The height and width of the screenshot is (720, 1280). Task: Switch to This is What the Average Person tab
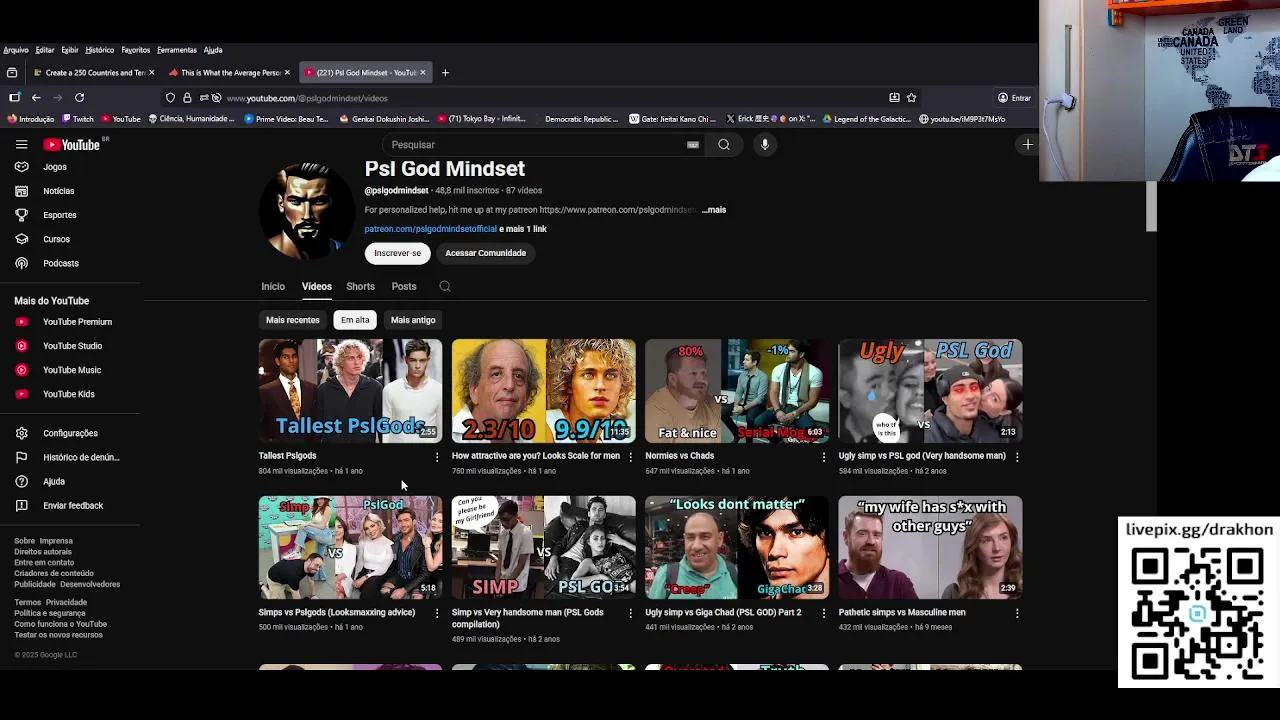click(x=228, y=72)
